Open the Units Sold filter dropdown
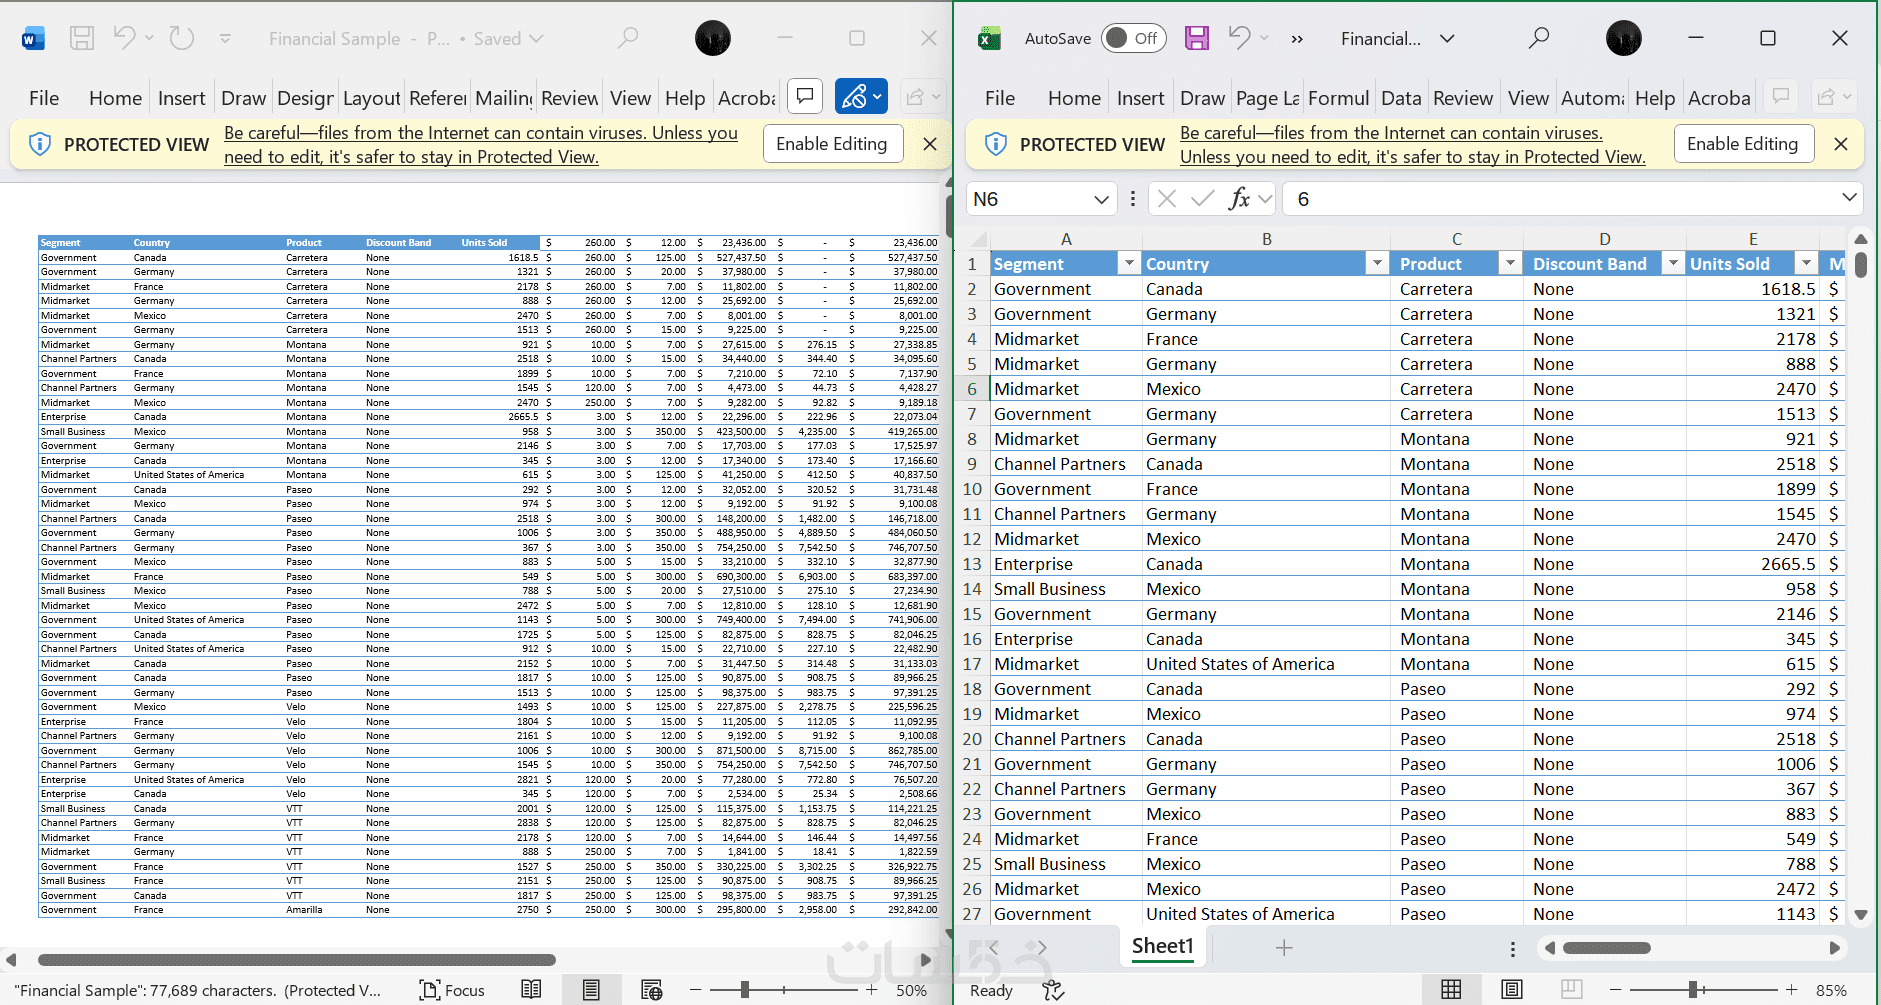 (x=1806, y=264)
